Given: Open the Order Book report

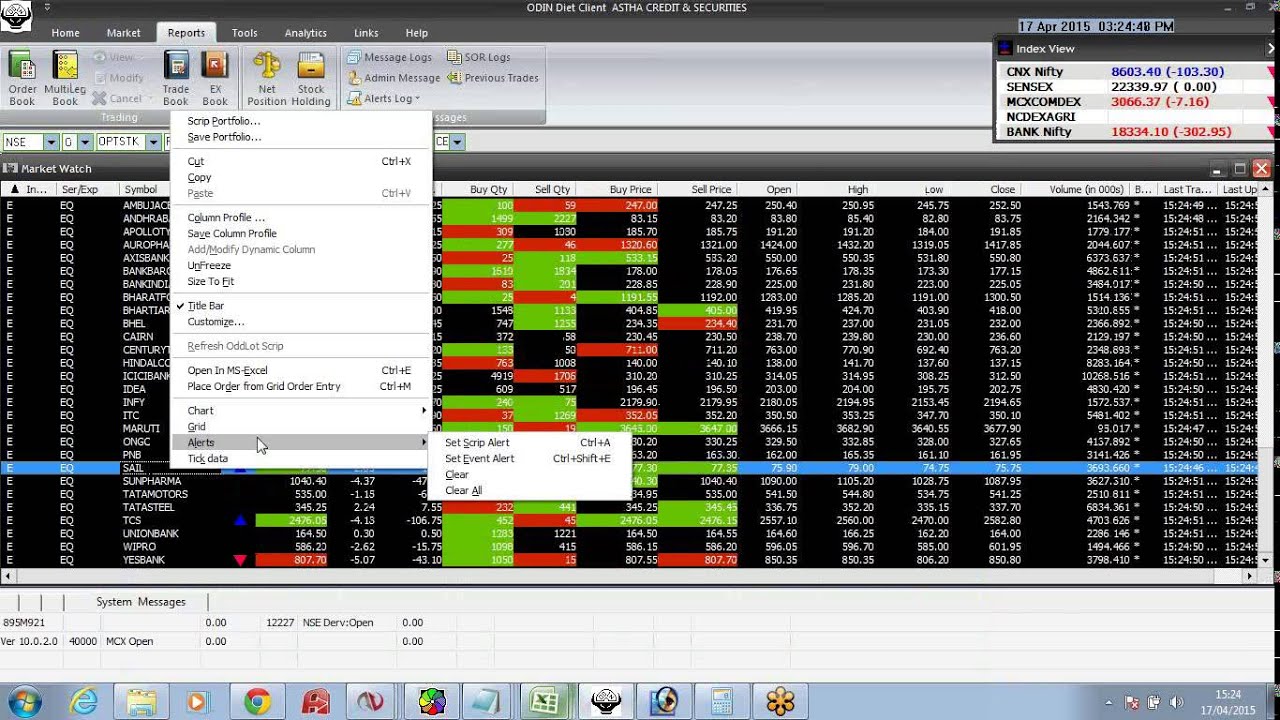Looking at the screenshot, I should coord(22,79).
